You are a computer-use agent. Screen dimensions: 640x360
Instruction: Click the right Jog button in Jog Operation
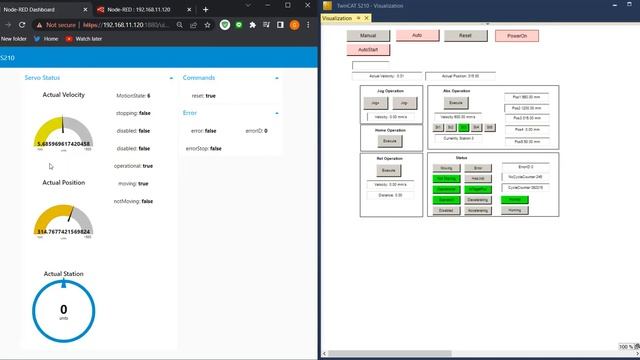click(x=404, y=103)
